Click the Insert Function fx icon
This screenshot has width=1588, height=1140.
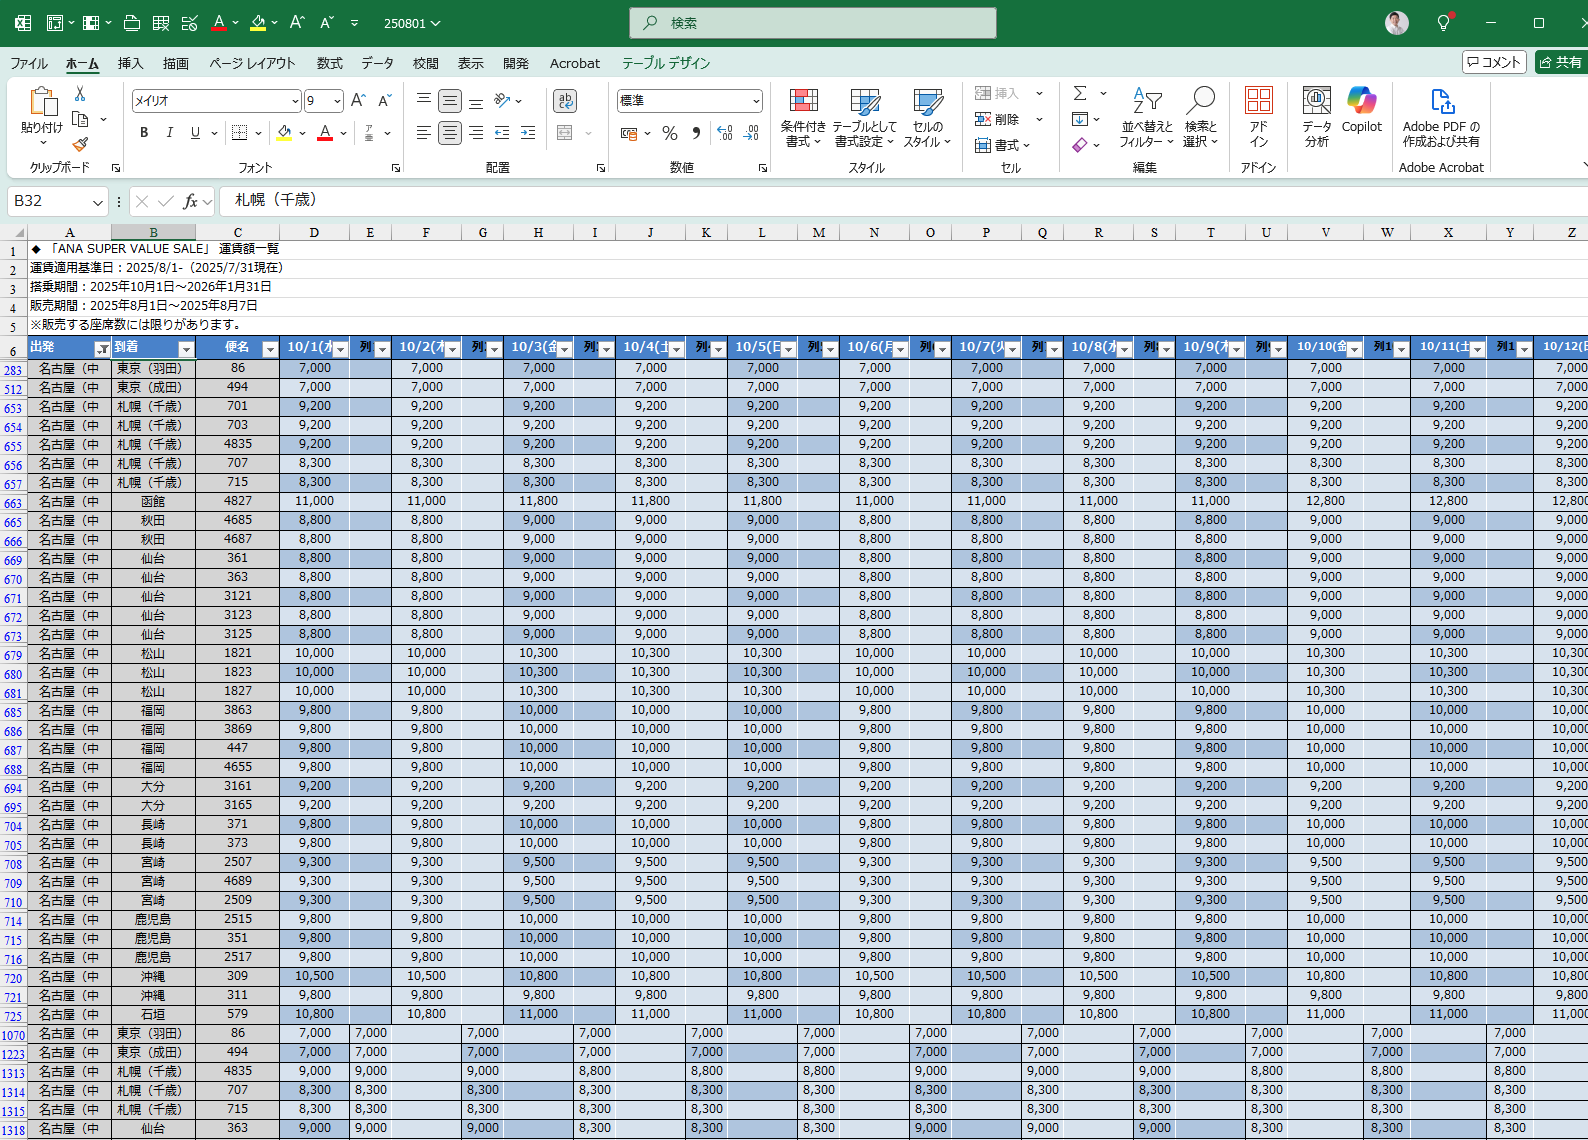click(x=190, y=201)
